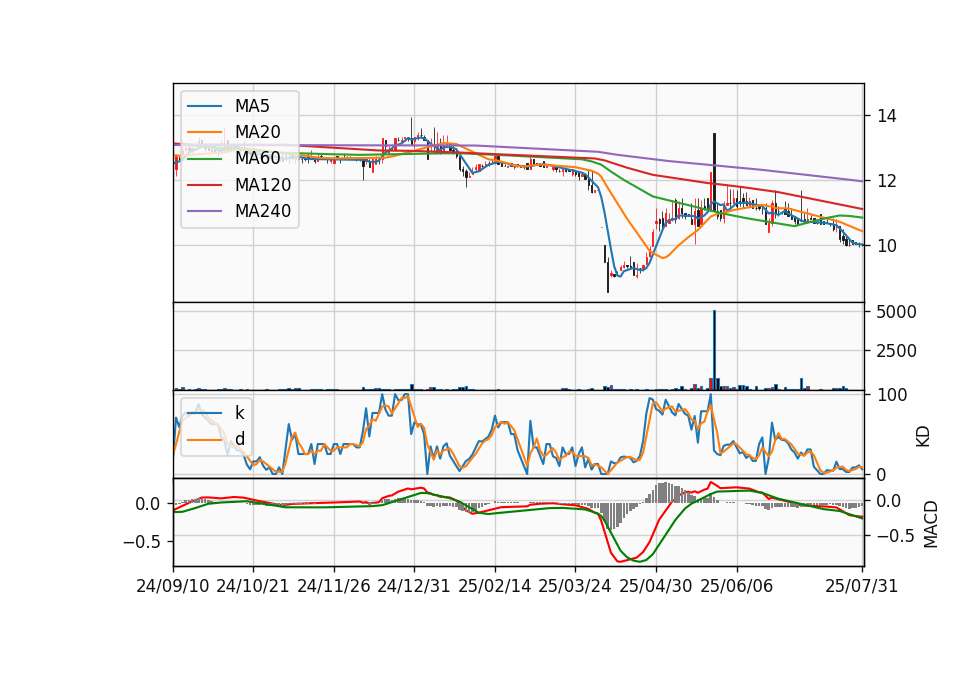Click the KD axis value 100
The image size is (960, 690).
tap(892, 395)
